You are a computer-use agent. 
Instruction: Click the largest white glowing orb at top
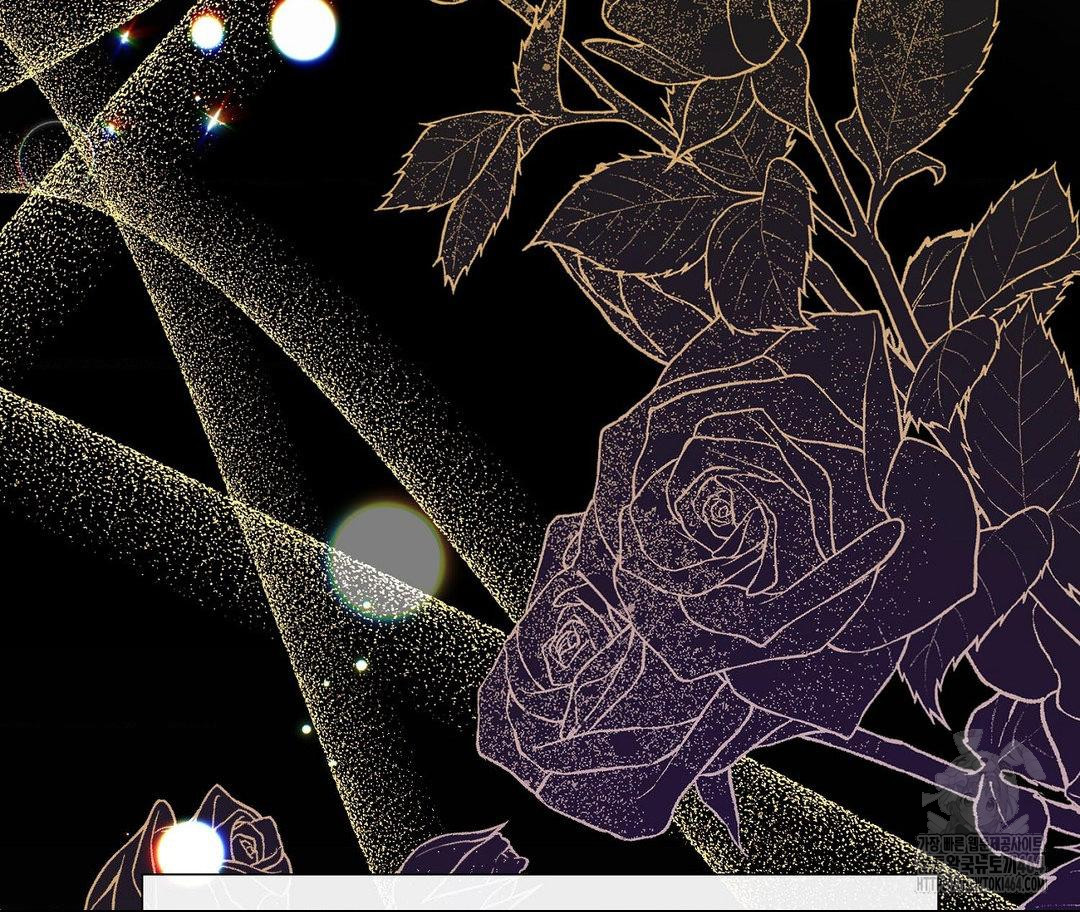pos(303,28)
